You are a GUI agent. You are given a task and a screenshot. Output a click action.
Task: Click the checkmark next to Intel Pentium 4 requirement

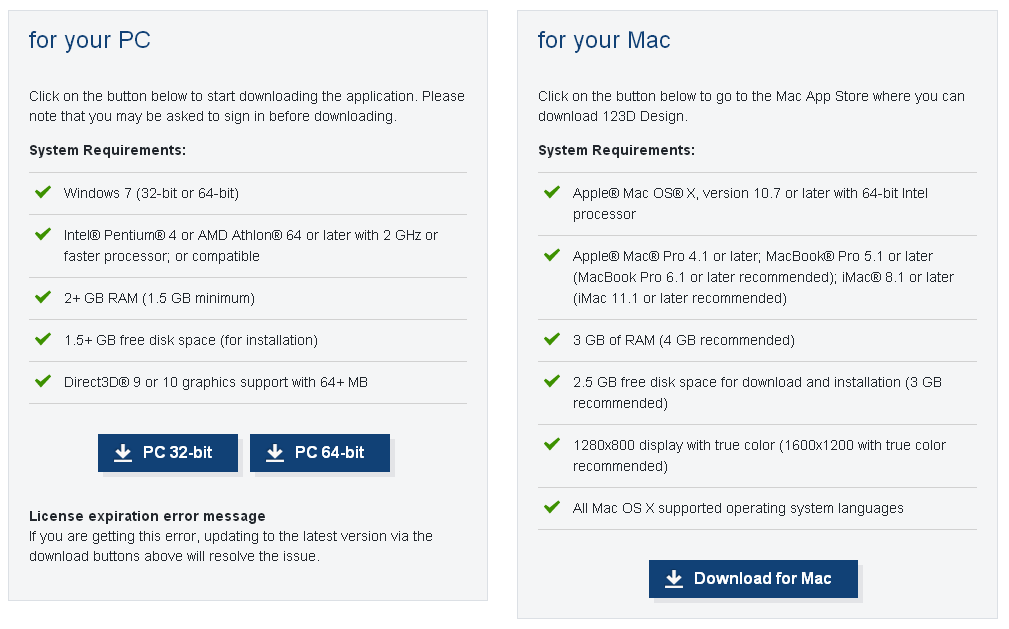tap(43, 234)
